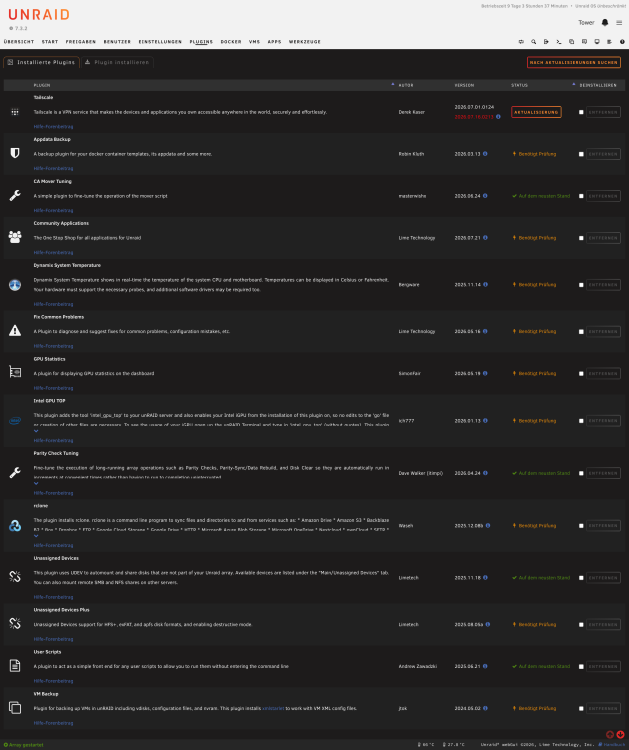Expand the Intel GPU TOP description chevron

(x=36, y=431)
